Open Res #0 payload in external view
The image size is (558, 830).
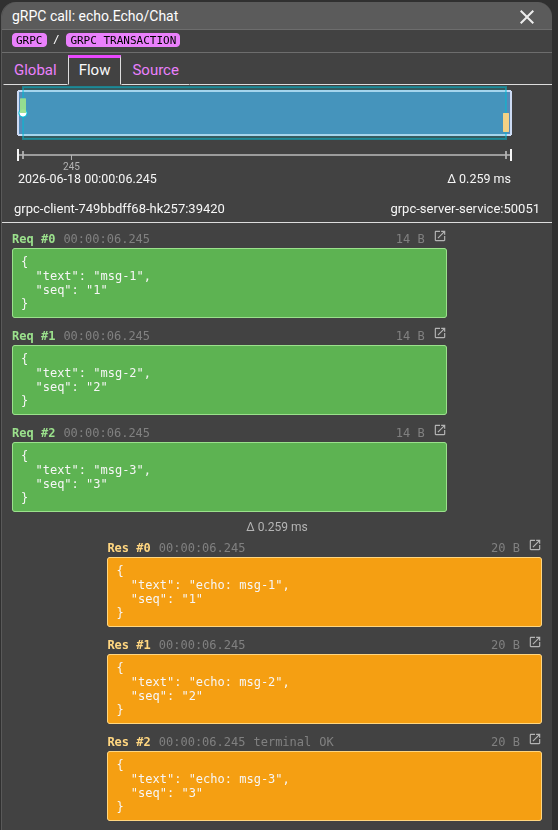[535, 545]
